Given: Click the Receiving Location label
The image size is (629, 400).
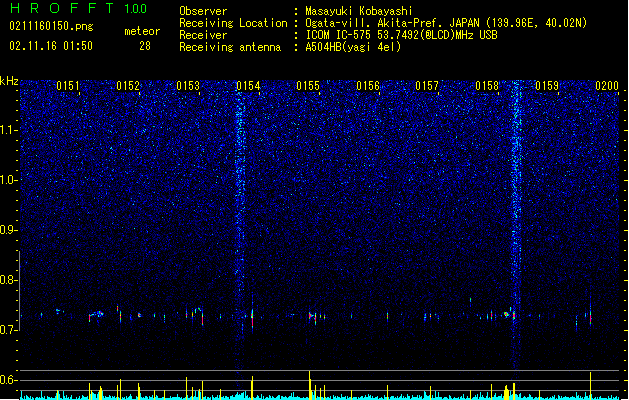Looking at the screenshot, I should point(233,23).
